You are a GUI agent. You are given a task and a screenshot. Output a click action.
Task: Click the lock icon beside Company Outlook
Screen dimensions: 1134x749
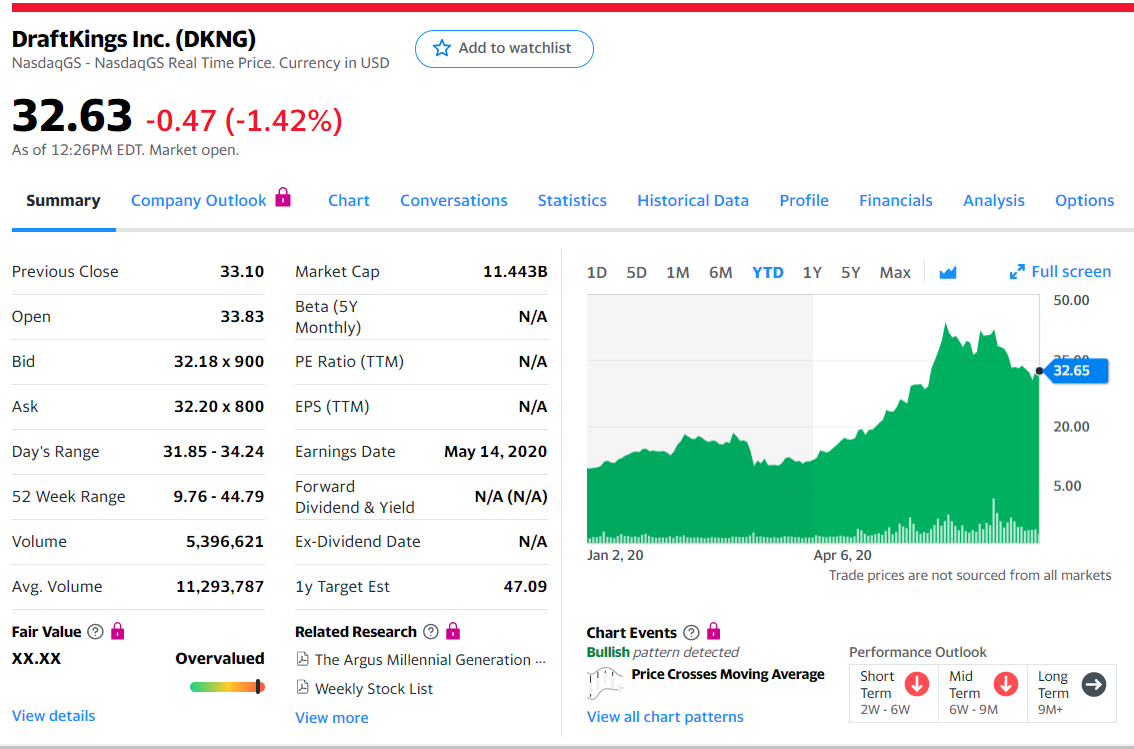pos(284,197)
